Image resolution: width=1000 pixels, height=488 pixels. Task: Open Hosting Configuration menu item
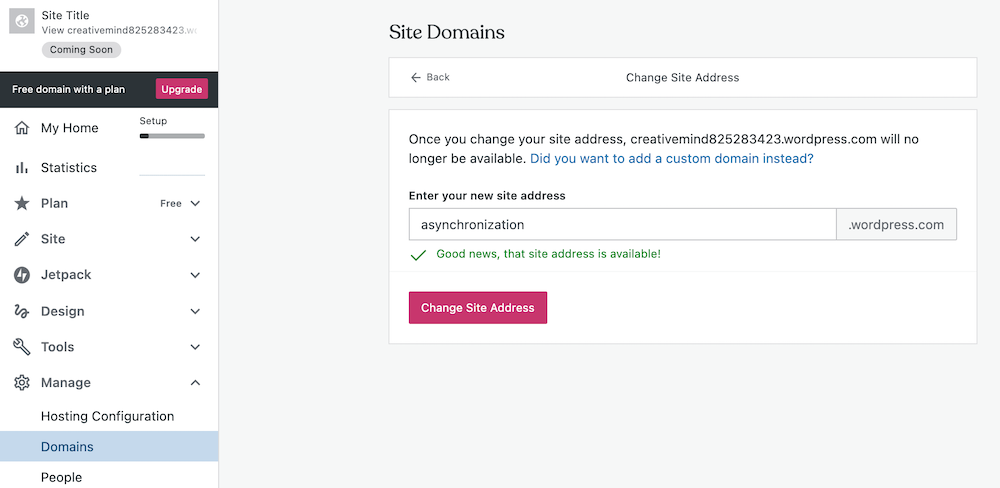pyautogui.click(x=107, y=416)
